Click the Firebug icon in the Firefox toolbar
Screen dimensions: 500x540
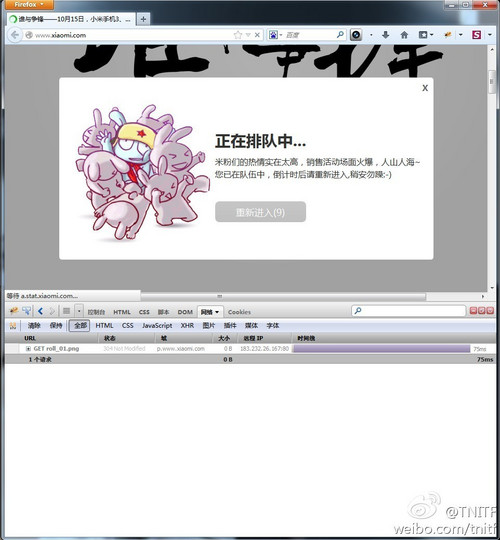click(448, 35)
